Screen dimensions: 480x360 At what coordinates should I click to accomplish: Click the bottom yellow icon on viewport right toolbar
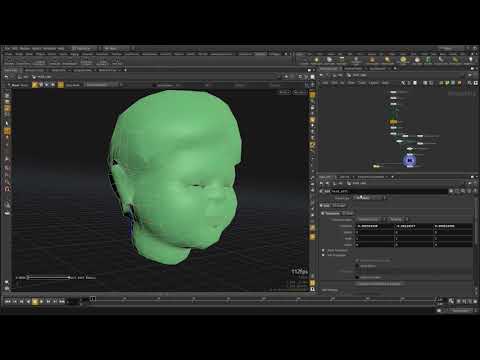pyautogui.click(x=312, y=283)
